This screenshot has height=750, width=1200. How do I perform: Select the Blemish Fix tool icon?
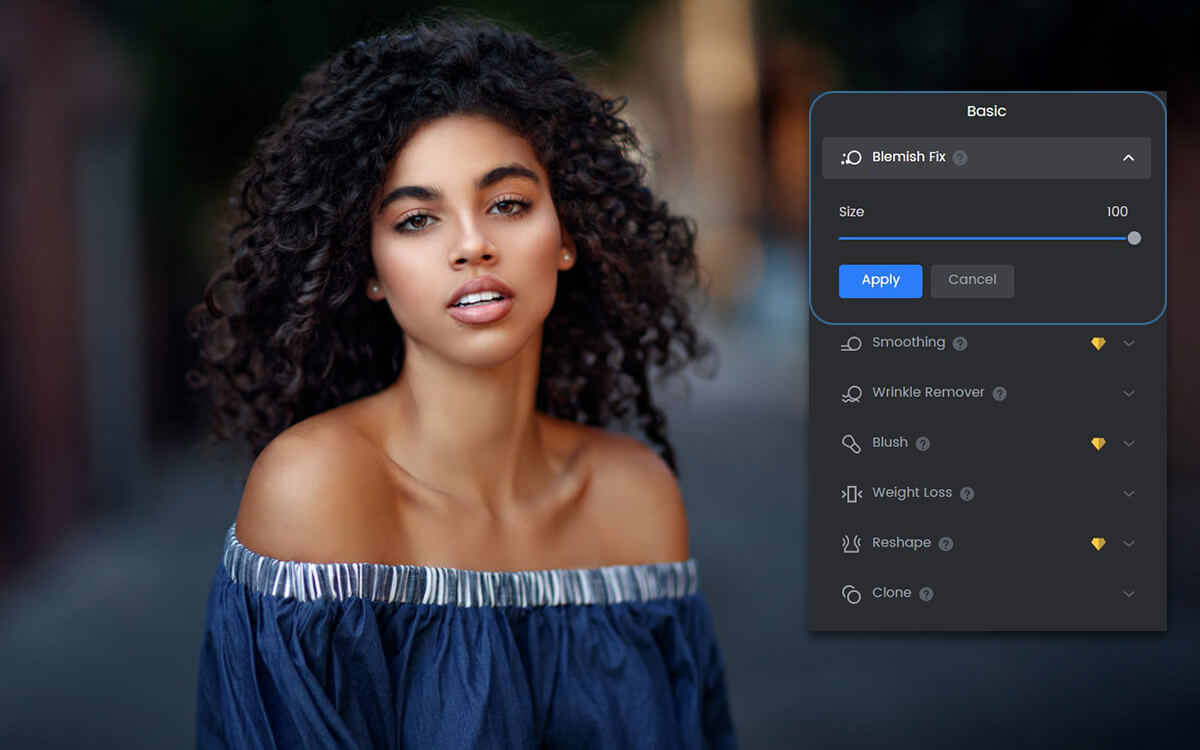pyautogui.click(x=851, y=157)
